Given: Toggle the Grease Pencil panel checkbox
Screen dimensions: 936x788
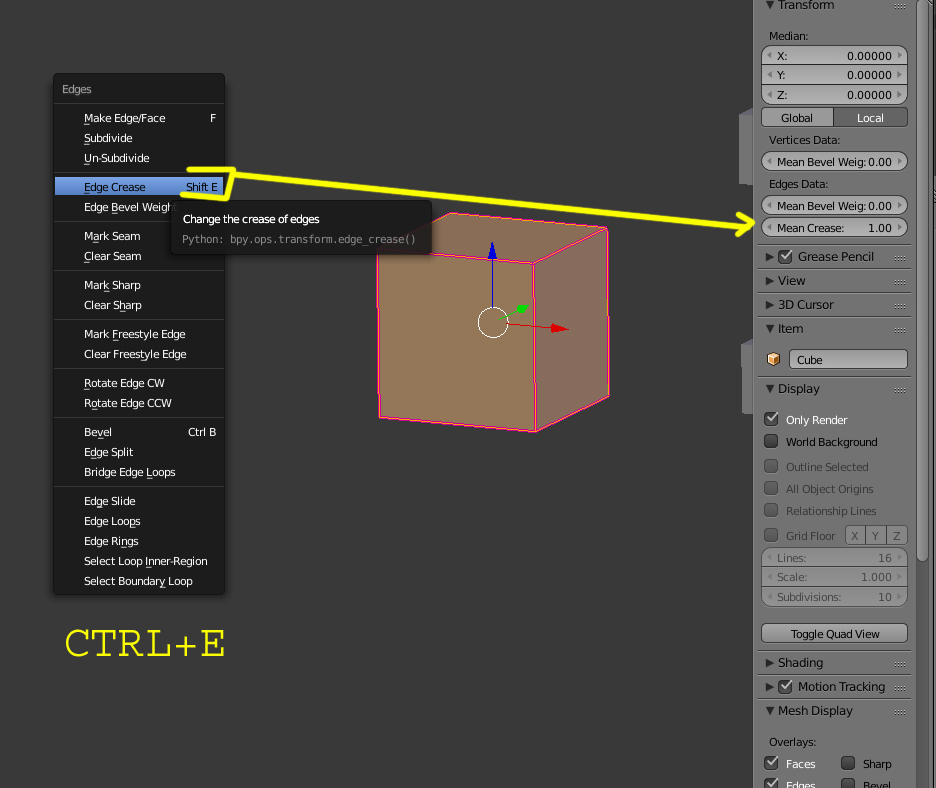Looking at the screenshot, I should [786, 256].
